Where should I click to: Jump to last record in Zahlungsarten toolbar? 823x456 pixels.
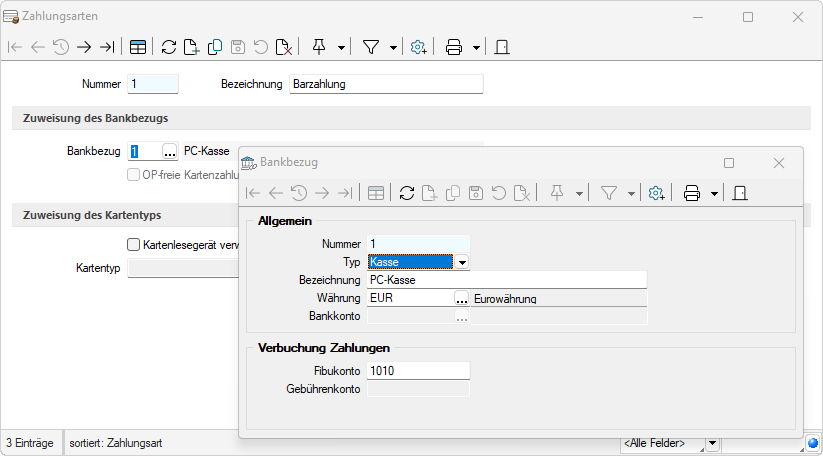coord(107,47)
